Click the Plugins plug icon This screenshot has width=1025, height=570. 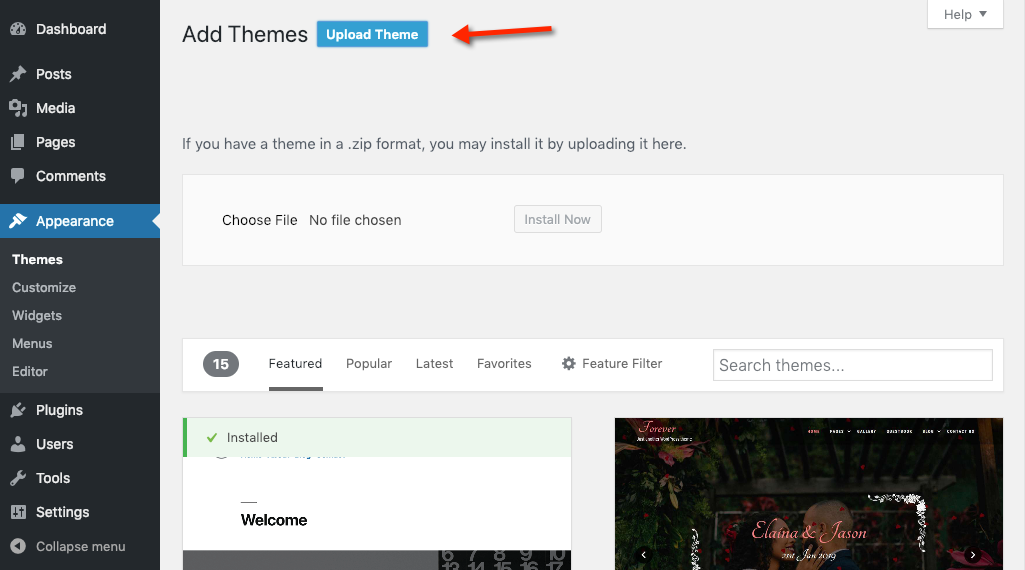(x=18, y=410)
